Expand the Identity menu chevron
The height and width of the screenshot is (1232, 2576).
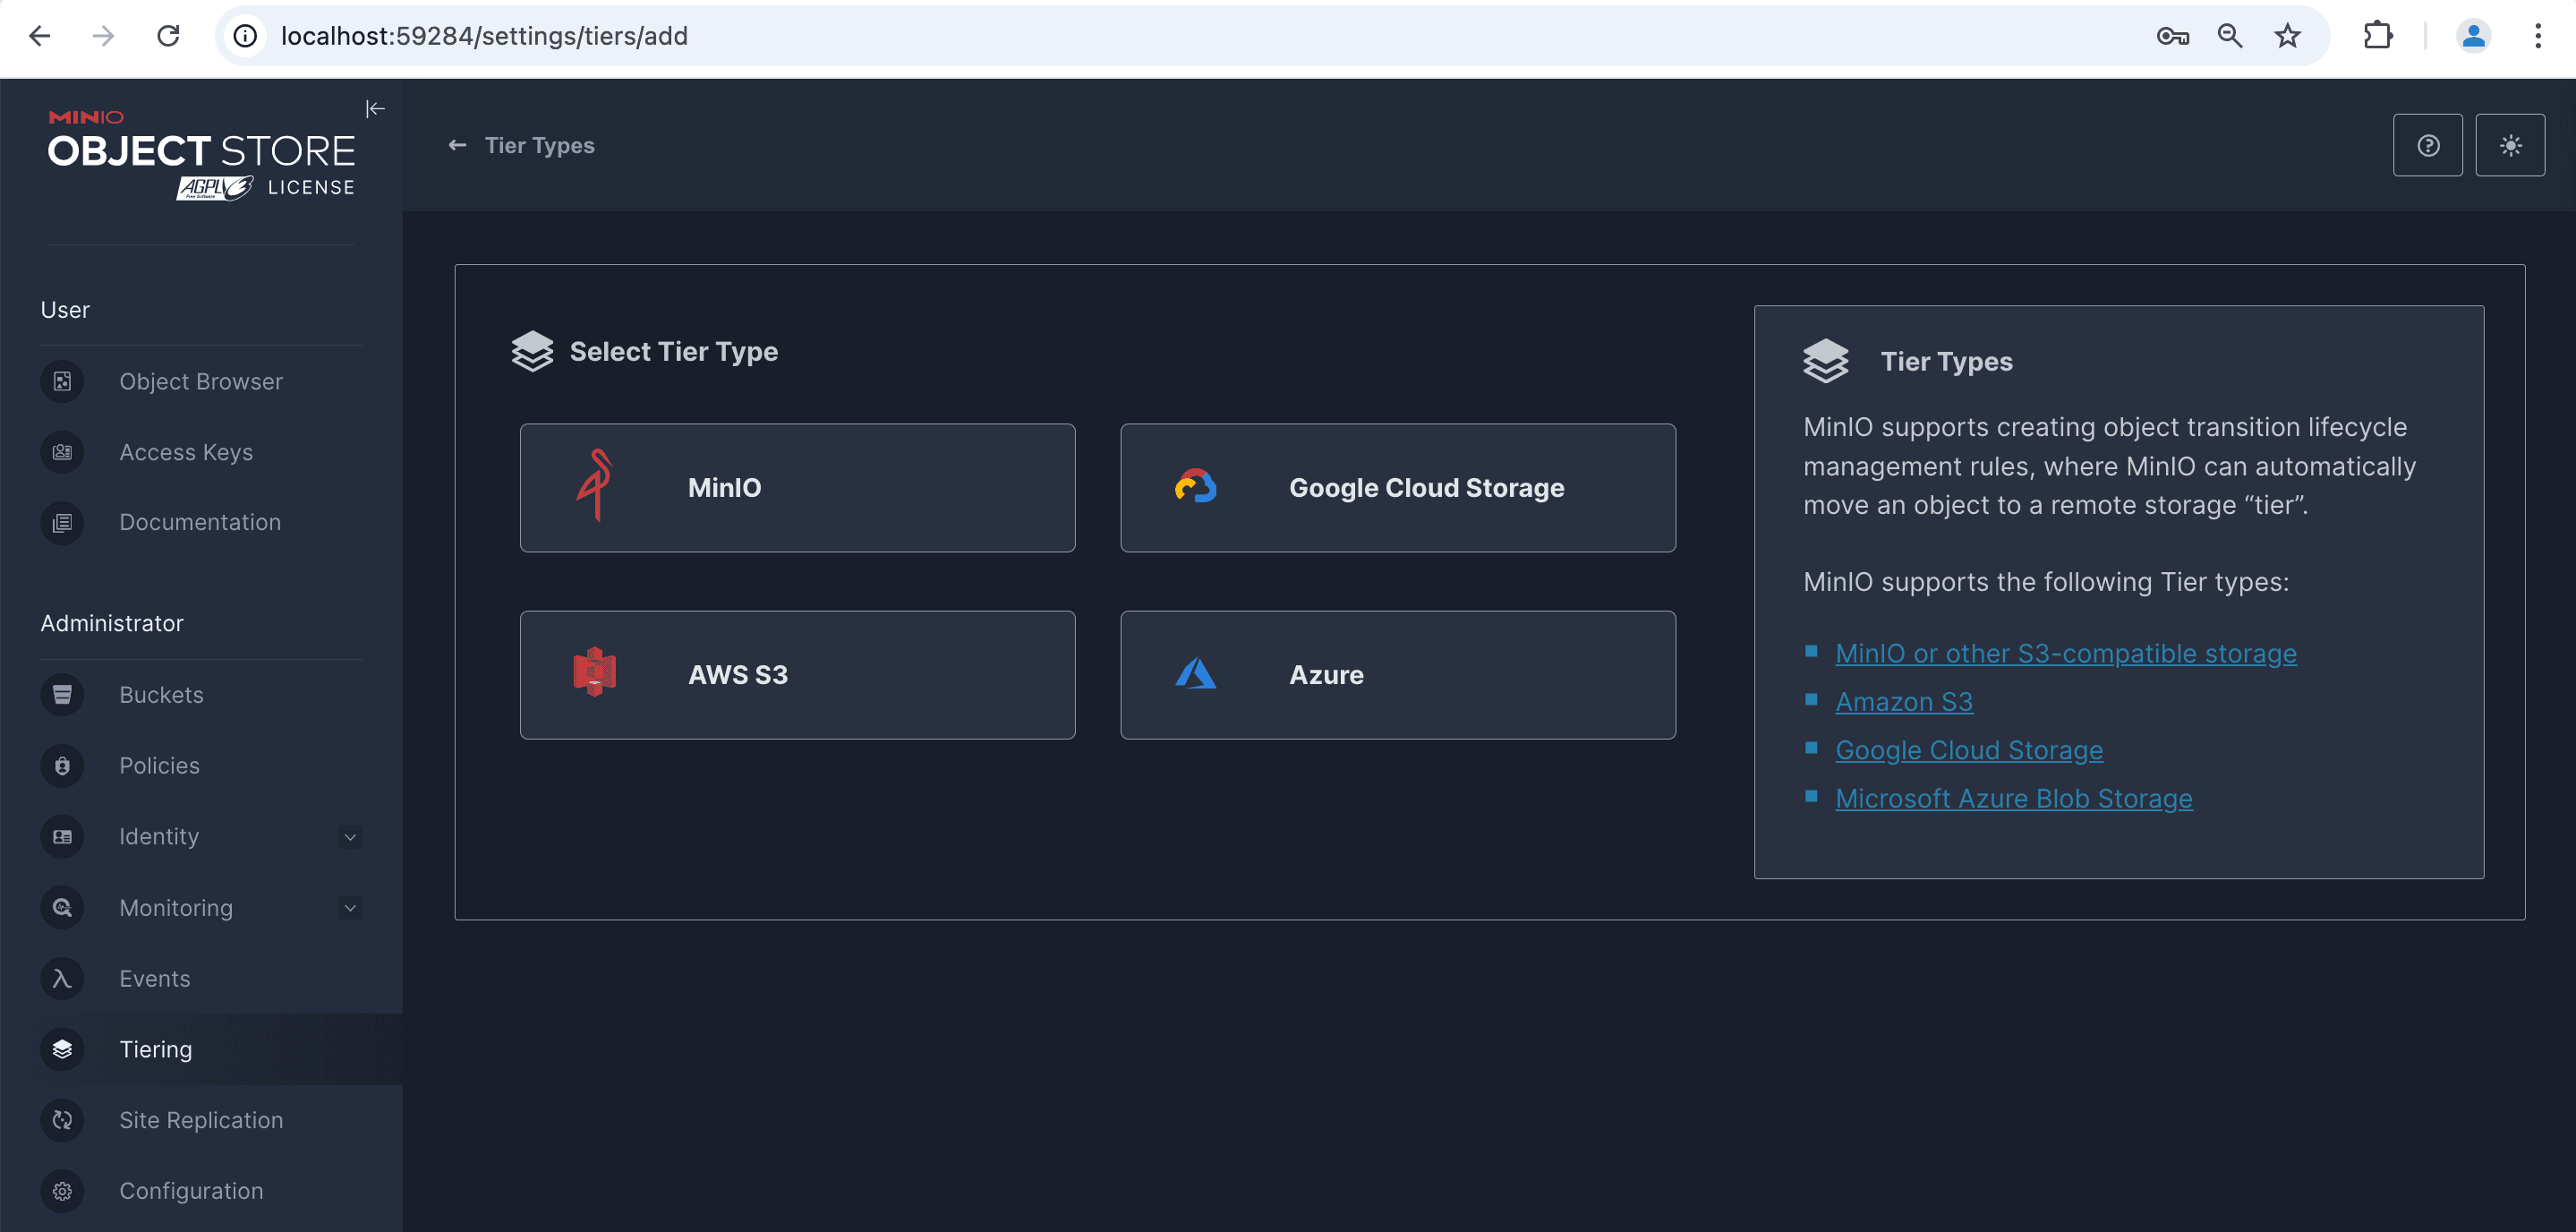click(350, 837)
